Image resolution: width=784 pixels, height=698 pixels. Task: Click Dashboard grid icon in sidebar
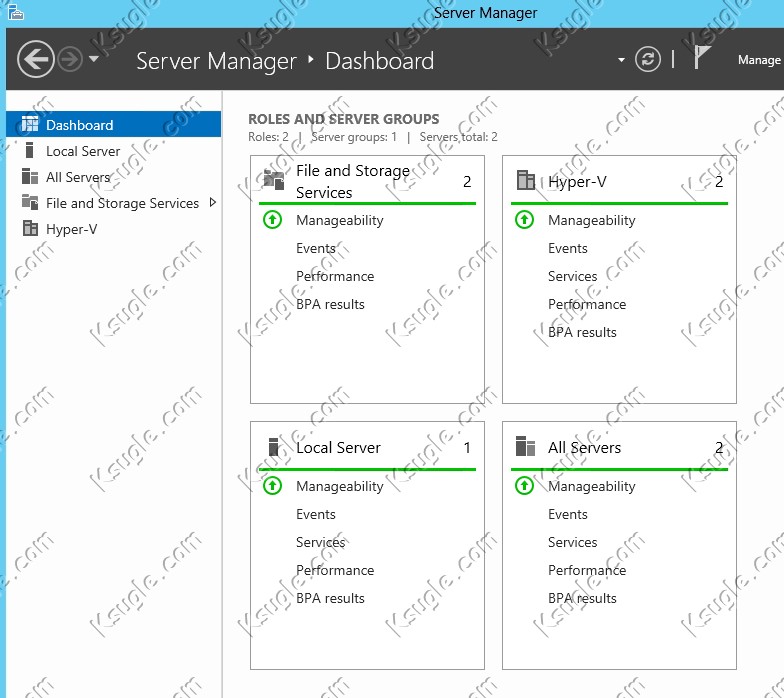tap(30, 124)
